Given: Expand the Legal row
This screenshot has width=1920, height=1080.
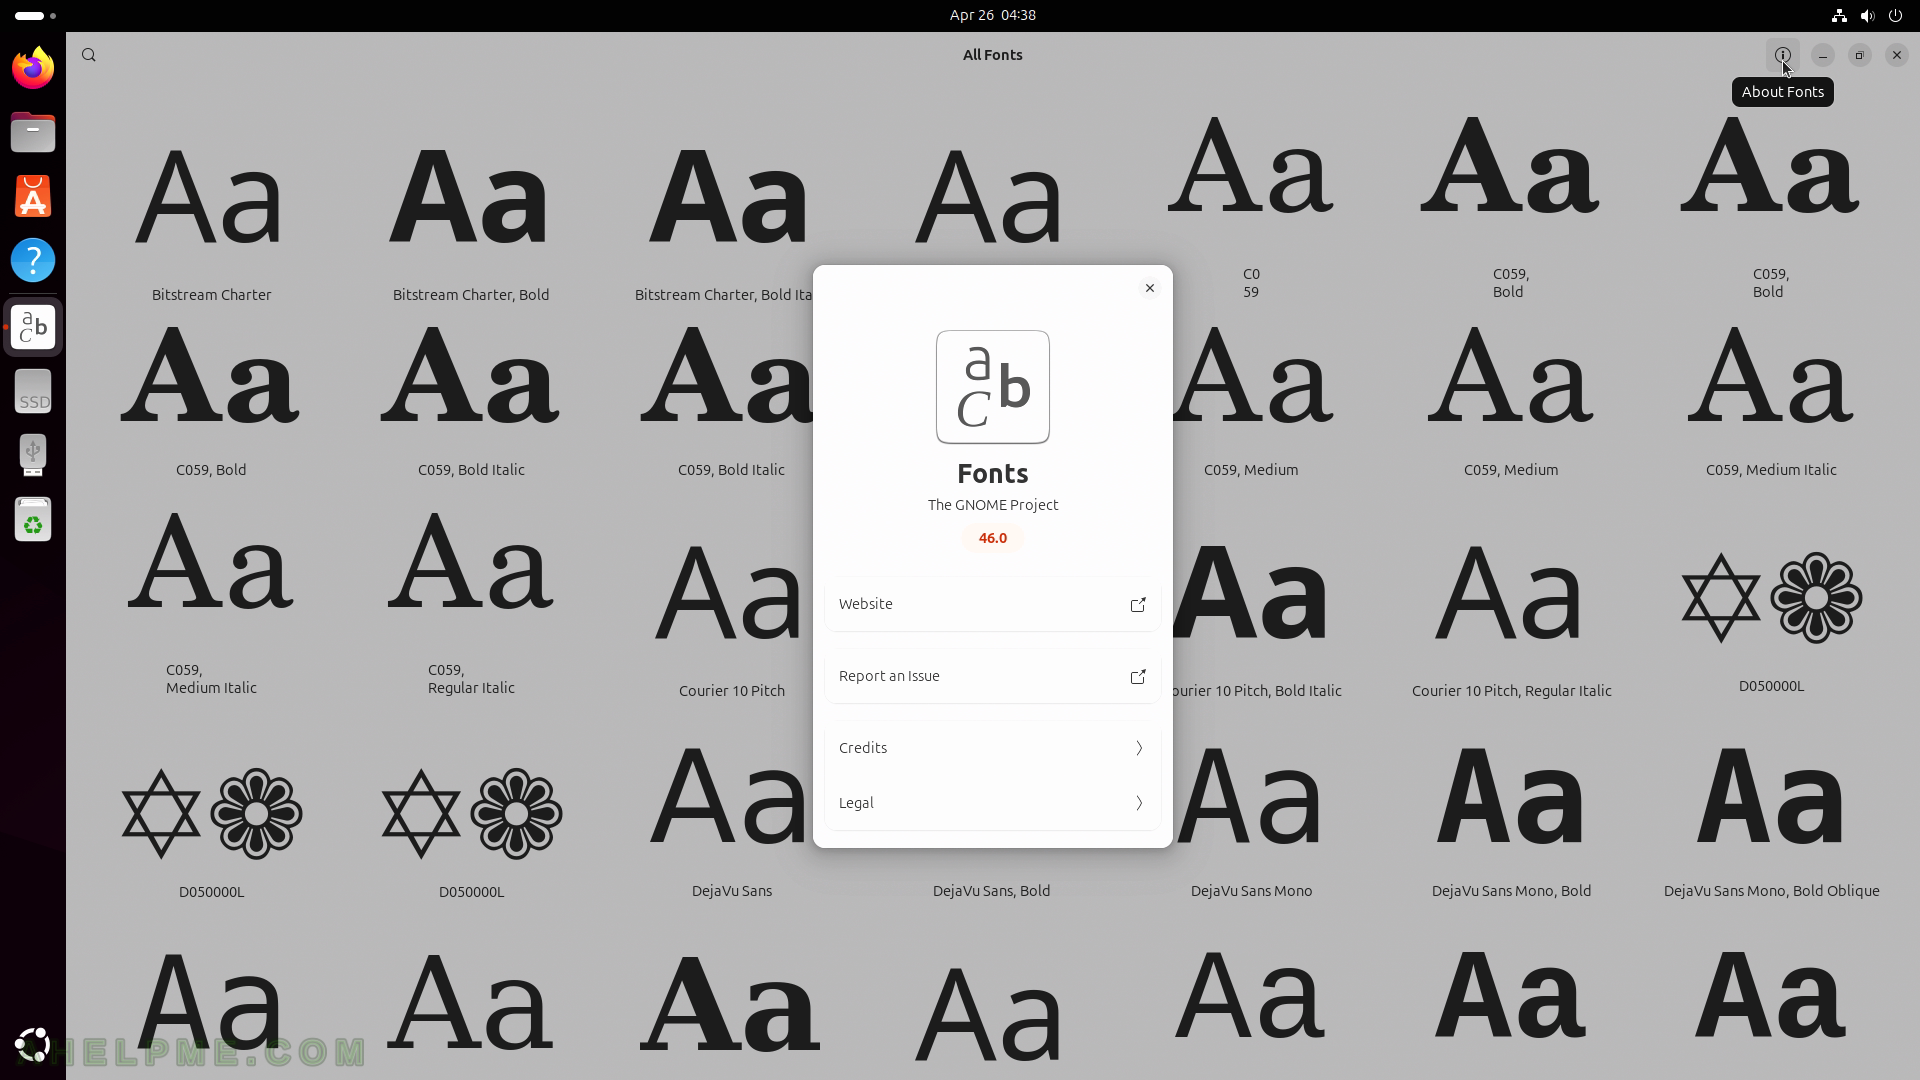Looking at the screenshot, I should (x=992, y=803).
